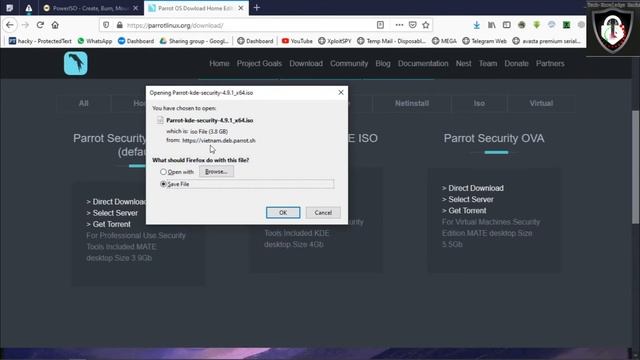Choose the Open with radio option
The height and width of the screenshot is (360, 640).
point(163,172)
